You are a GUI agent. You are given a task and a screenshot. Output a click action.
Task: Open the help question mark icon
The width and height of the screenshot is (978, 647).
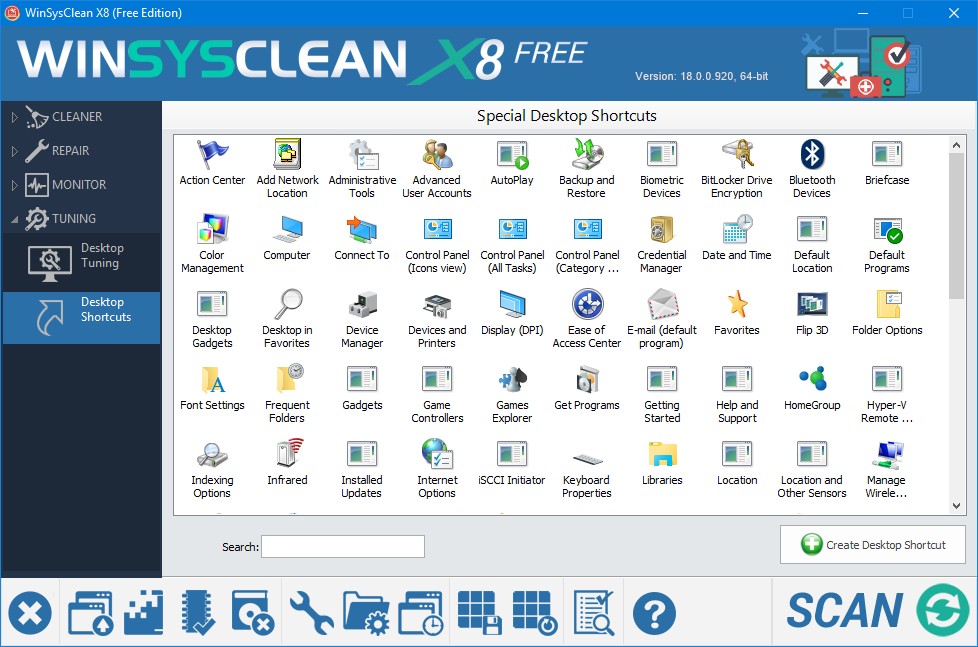654,613
